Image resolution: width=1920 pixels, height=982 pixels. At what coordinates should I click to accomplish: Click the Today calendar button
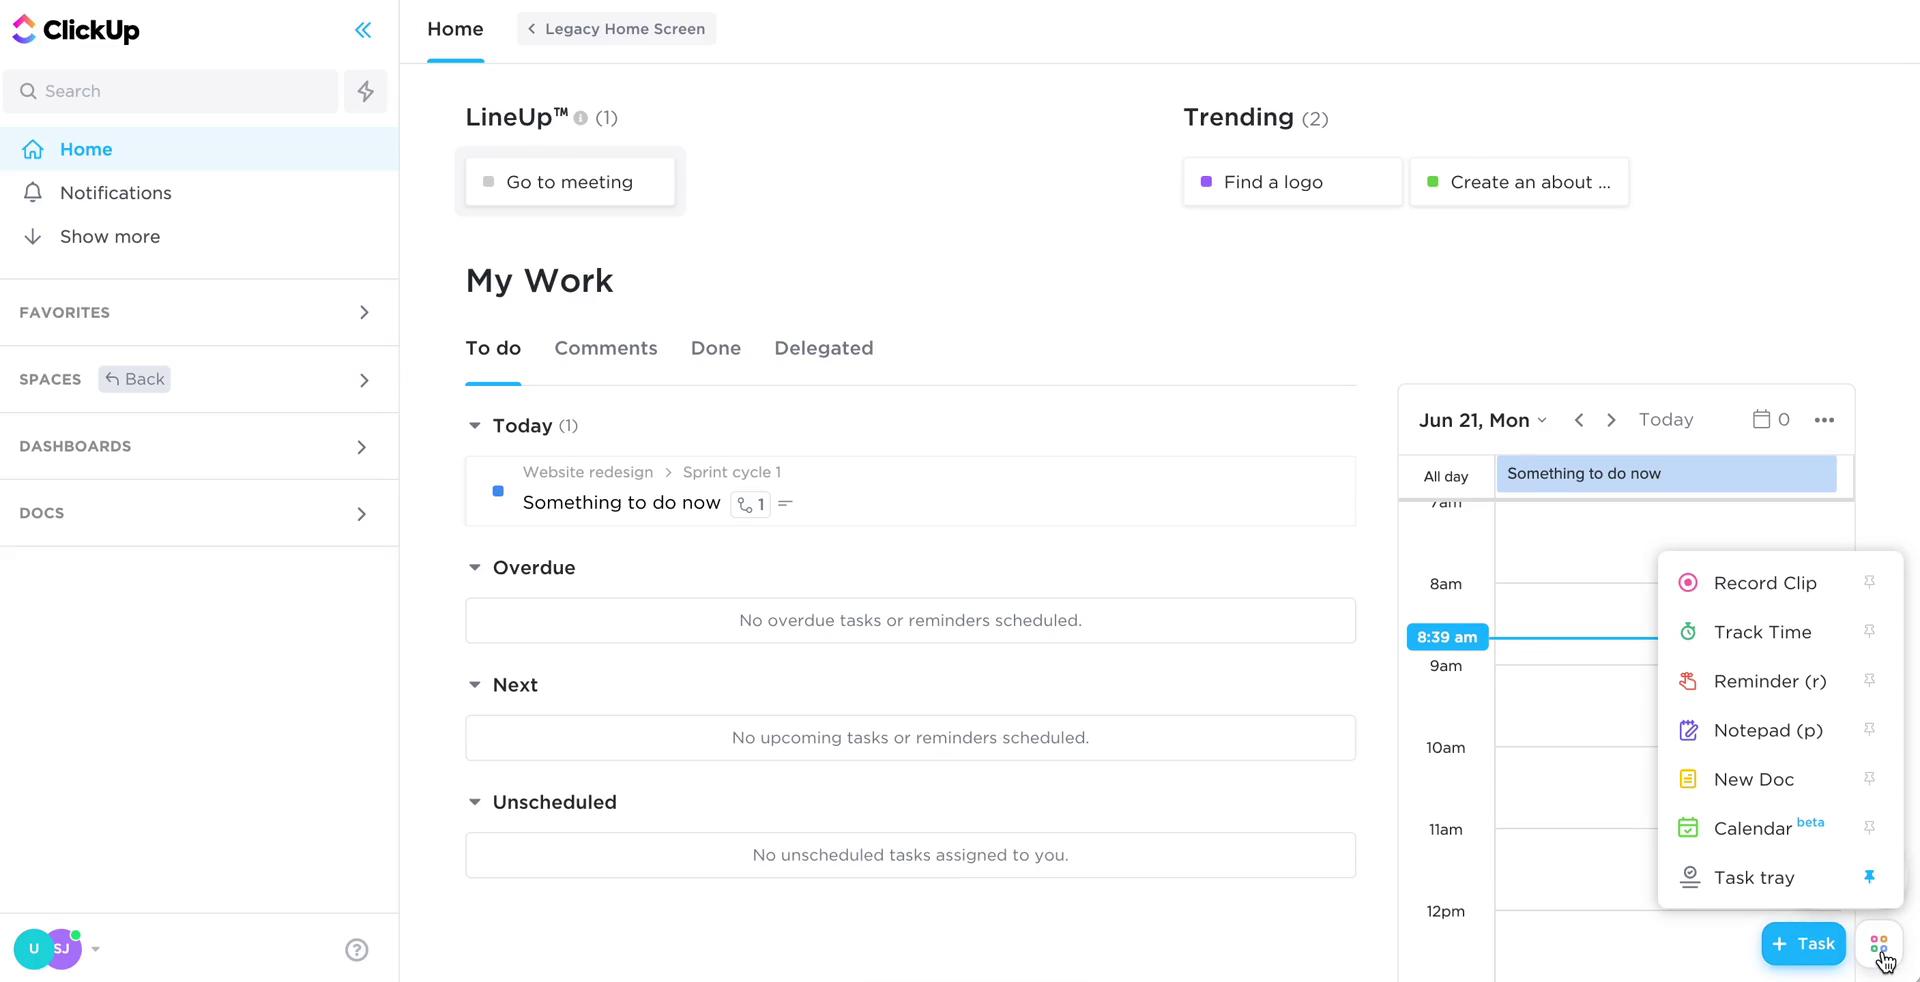[x=1666, y=420]
